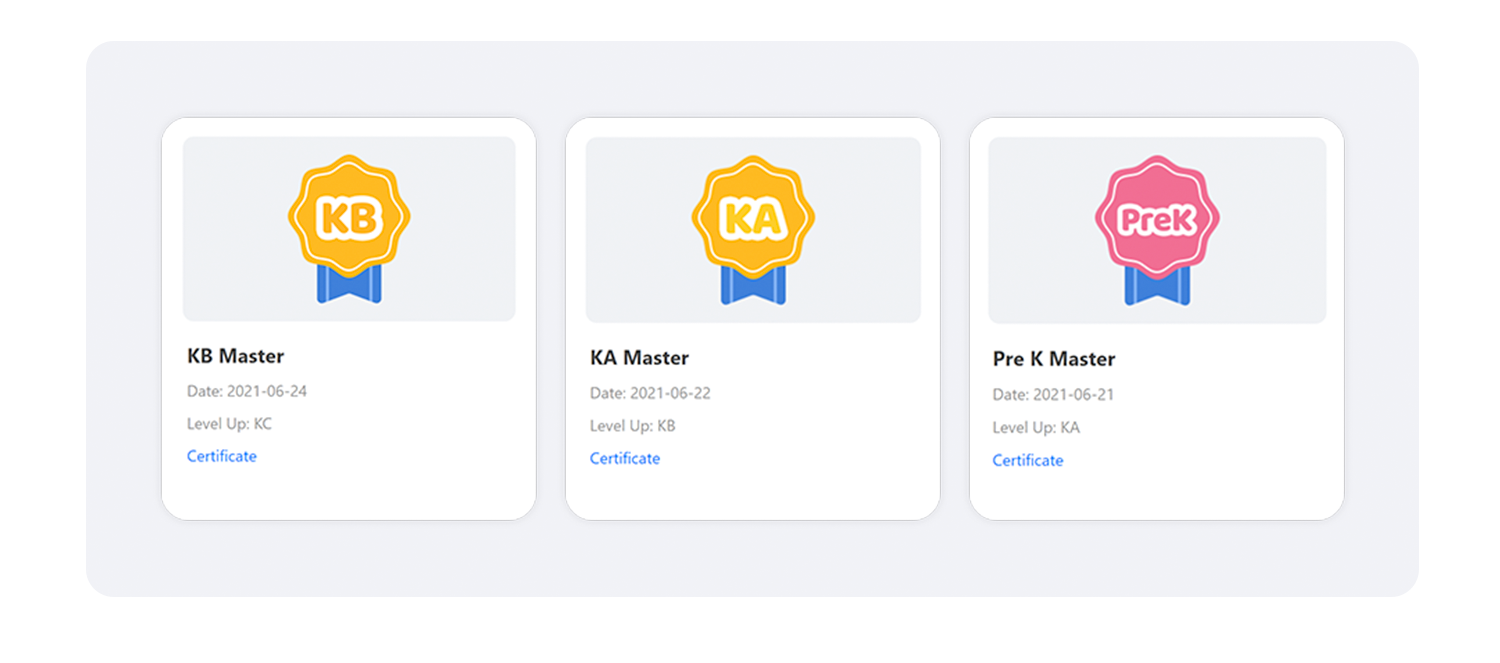Click the gold KB badge icon
This screenshot has height=663, width=1500.
tap(349, 216)
